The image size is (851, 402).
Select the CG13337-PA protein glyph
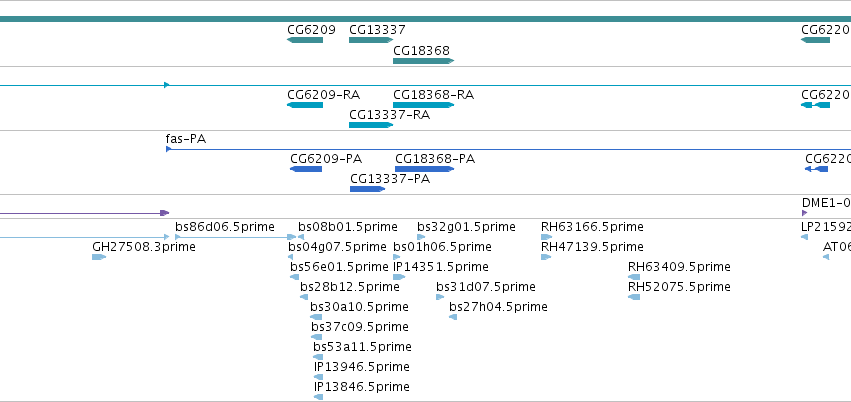click(x=367, y=189)
